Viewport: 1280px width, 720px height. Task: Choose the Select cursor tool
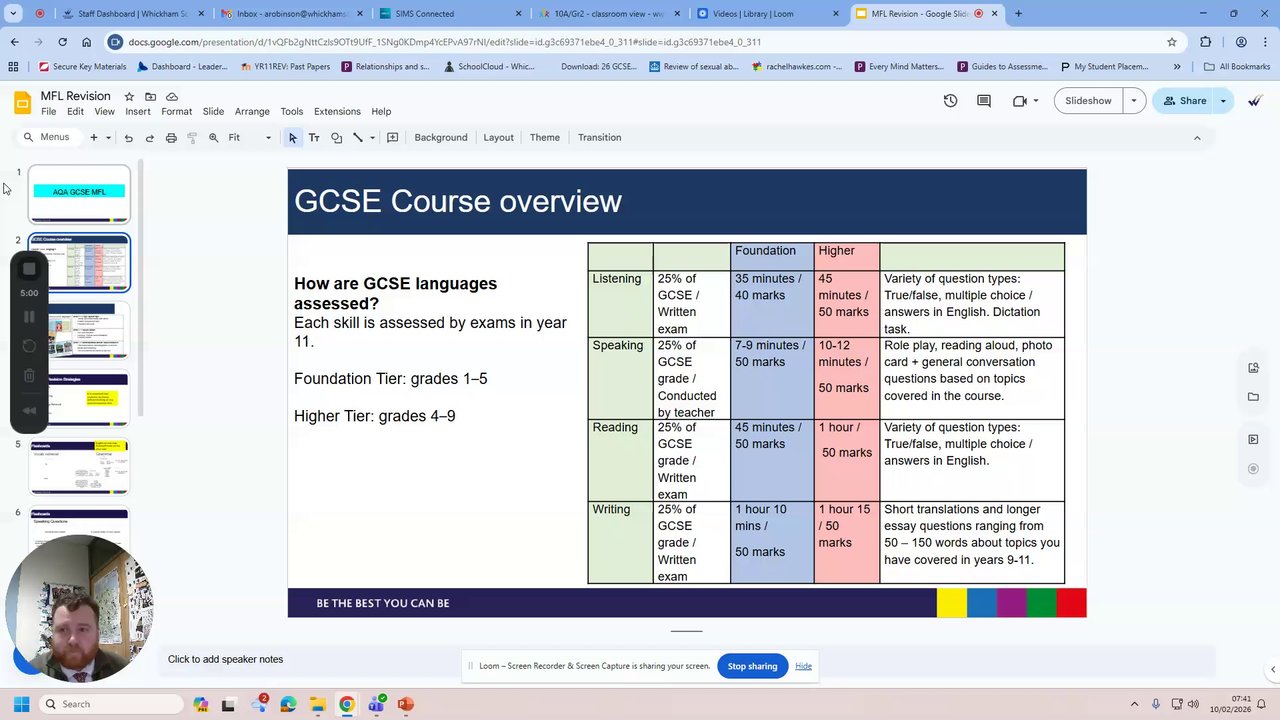point(292,138)
